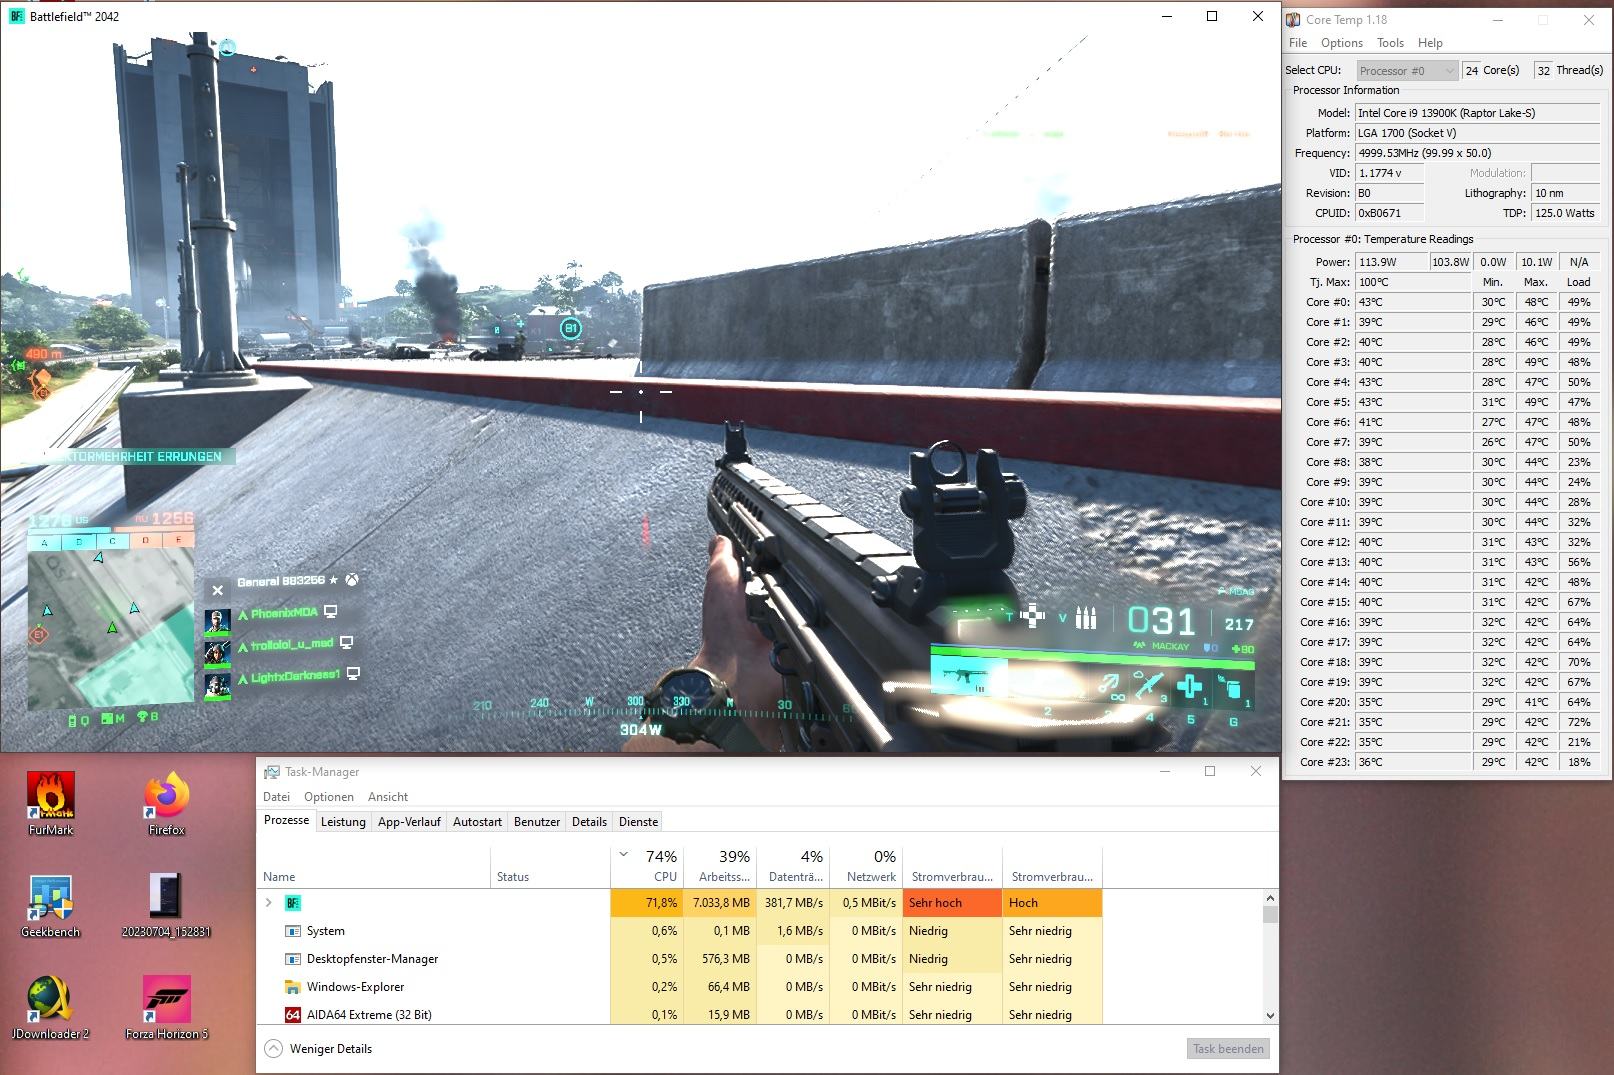
Task: Click the Battlefield 2042 window icon
Action: click(16, 16)
